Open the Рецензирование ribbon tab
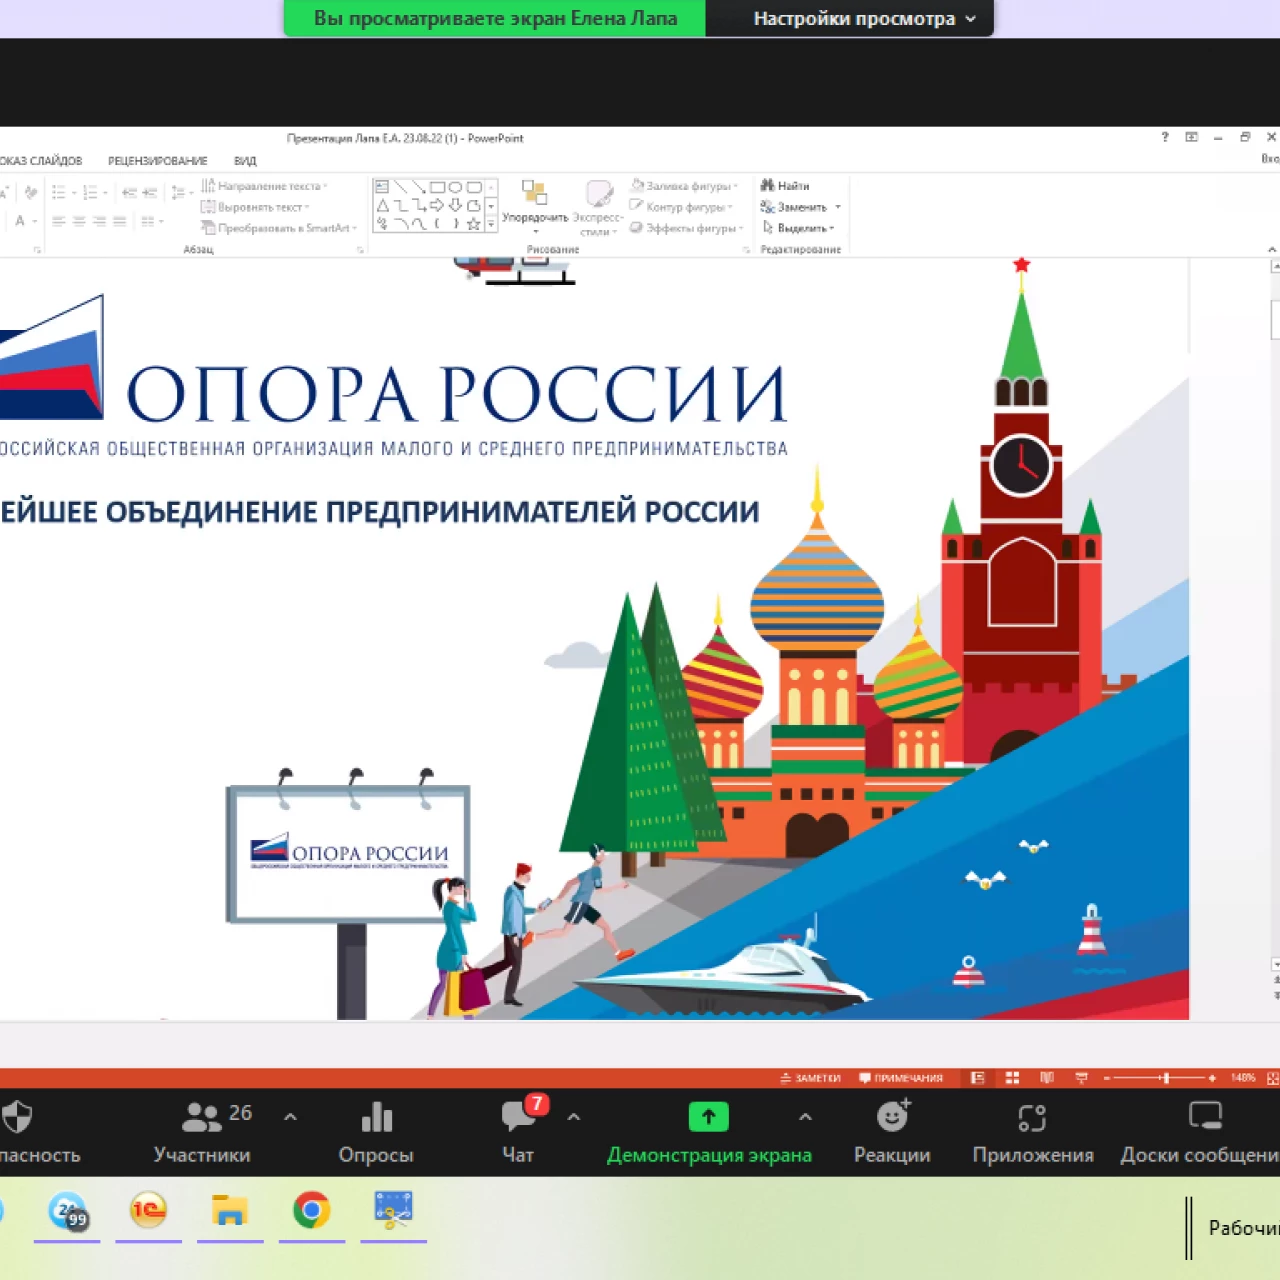The width and height of the screenshot is (1280, 1280). [x=158, y=160]
